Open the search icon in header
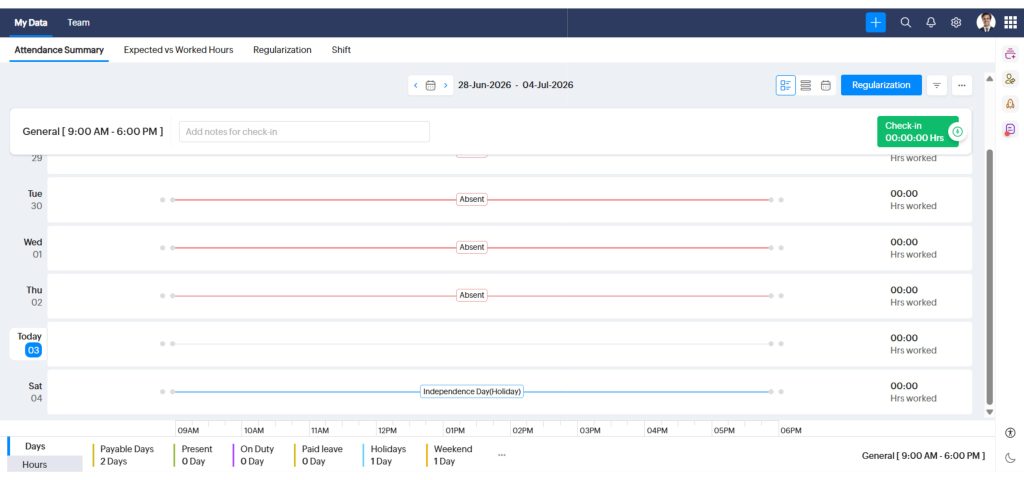 tap(905, 22)
